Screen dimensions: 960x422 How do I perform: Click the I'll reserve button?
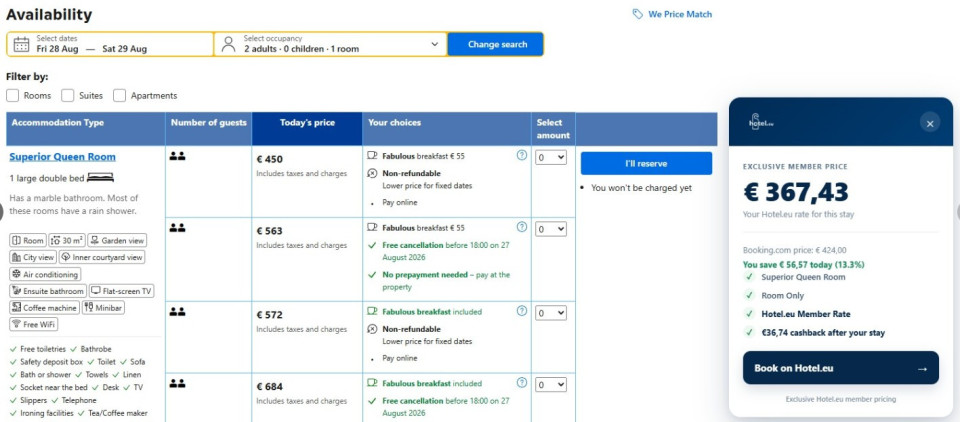[646, 164]
